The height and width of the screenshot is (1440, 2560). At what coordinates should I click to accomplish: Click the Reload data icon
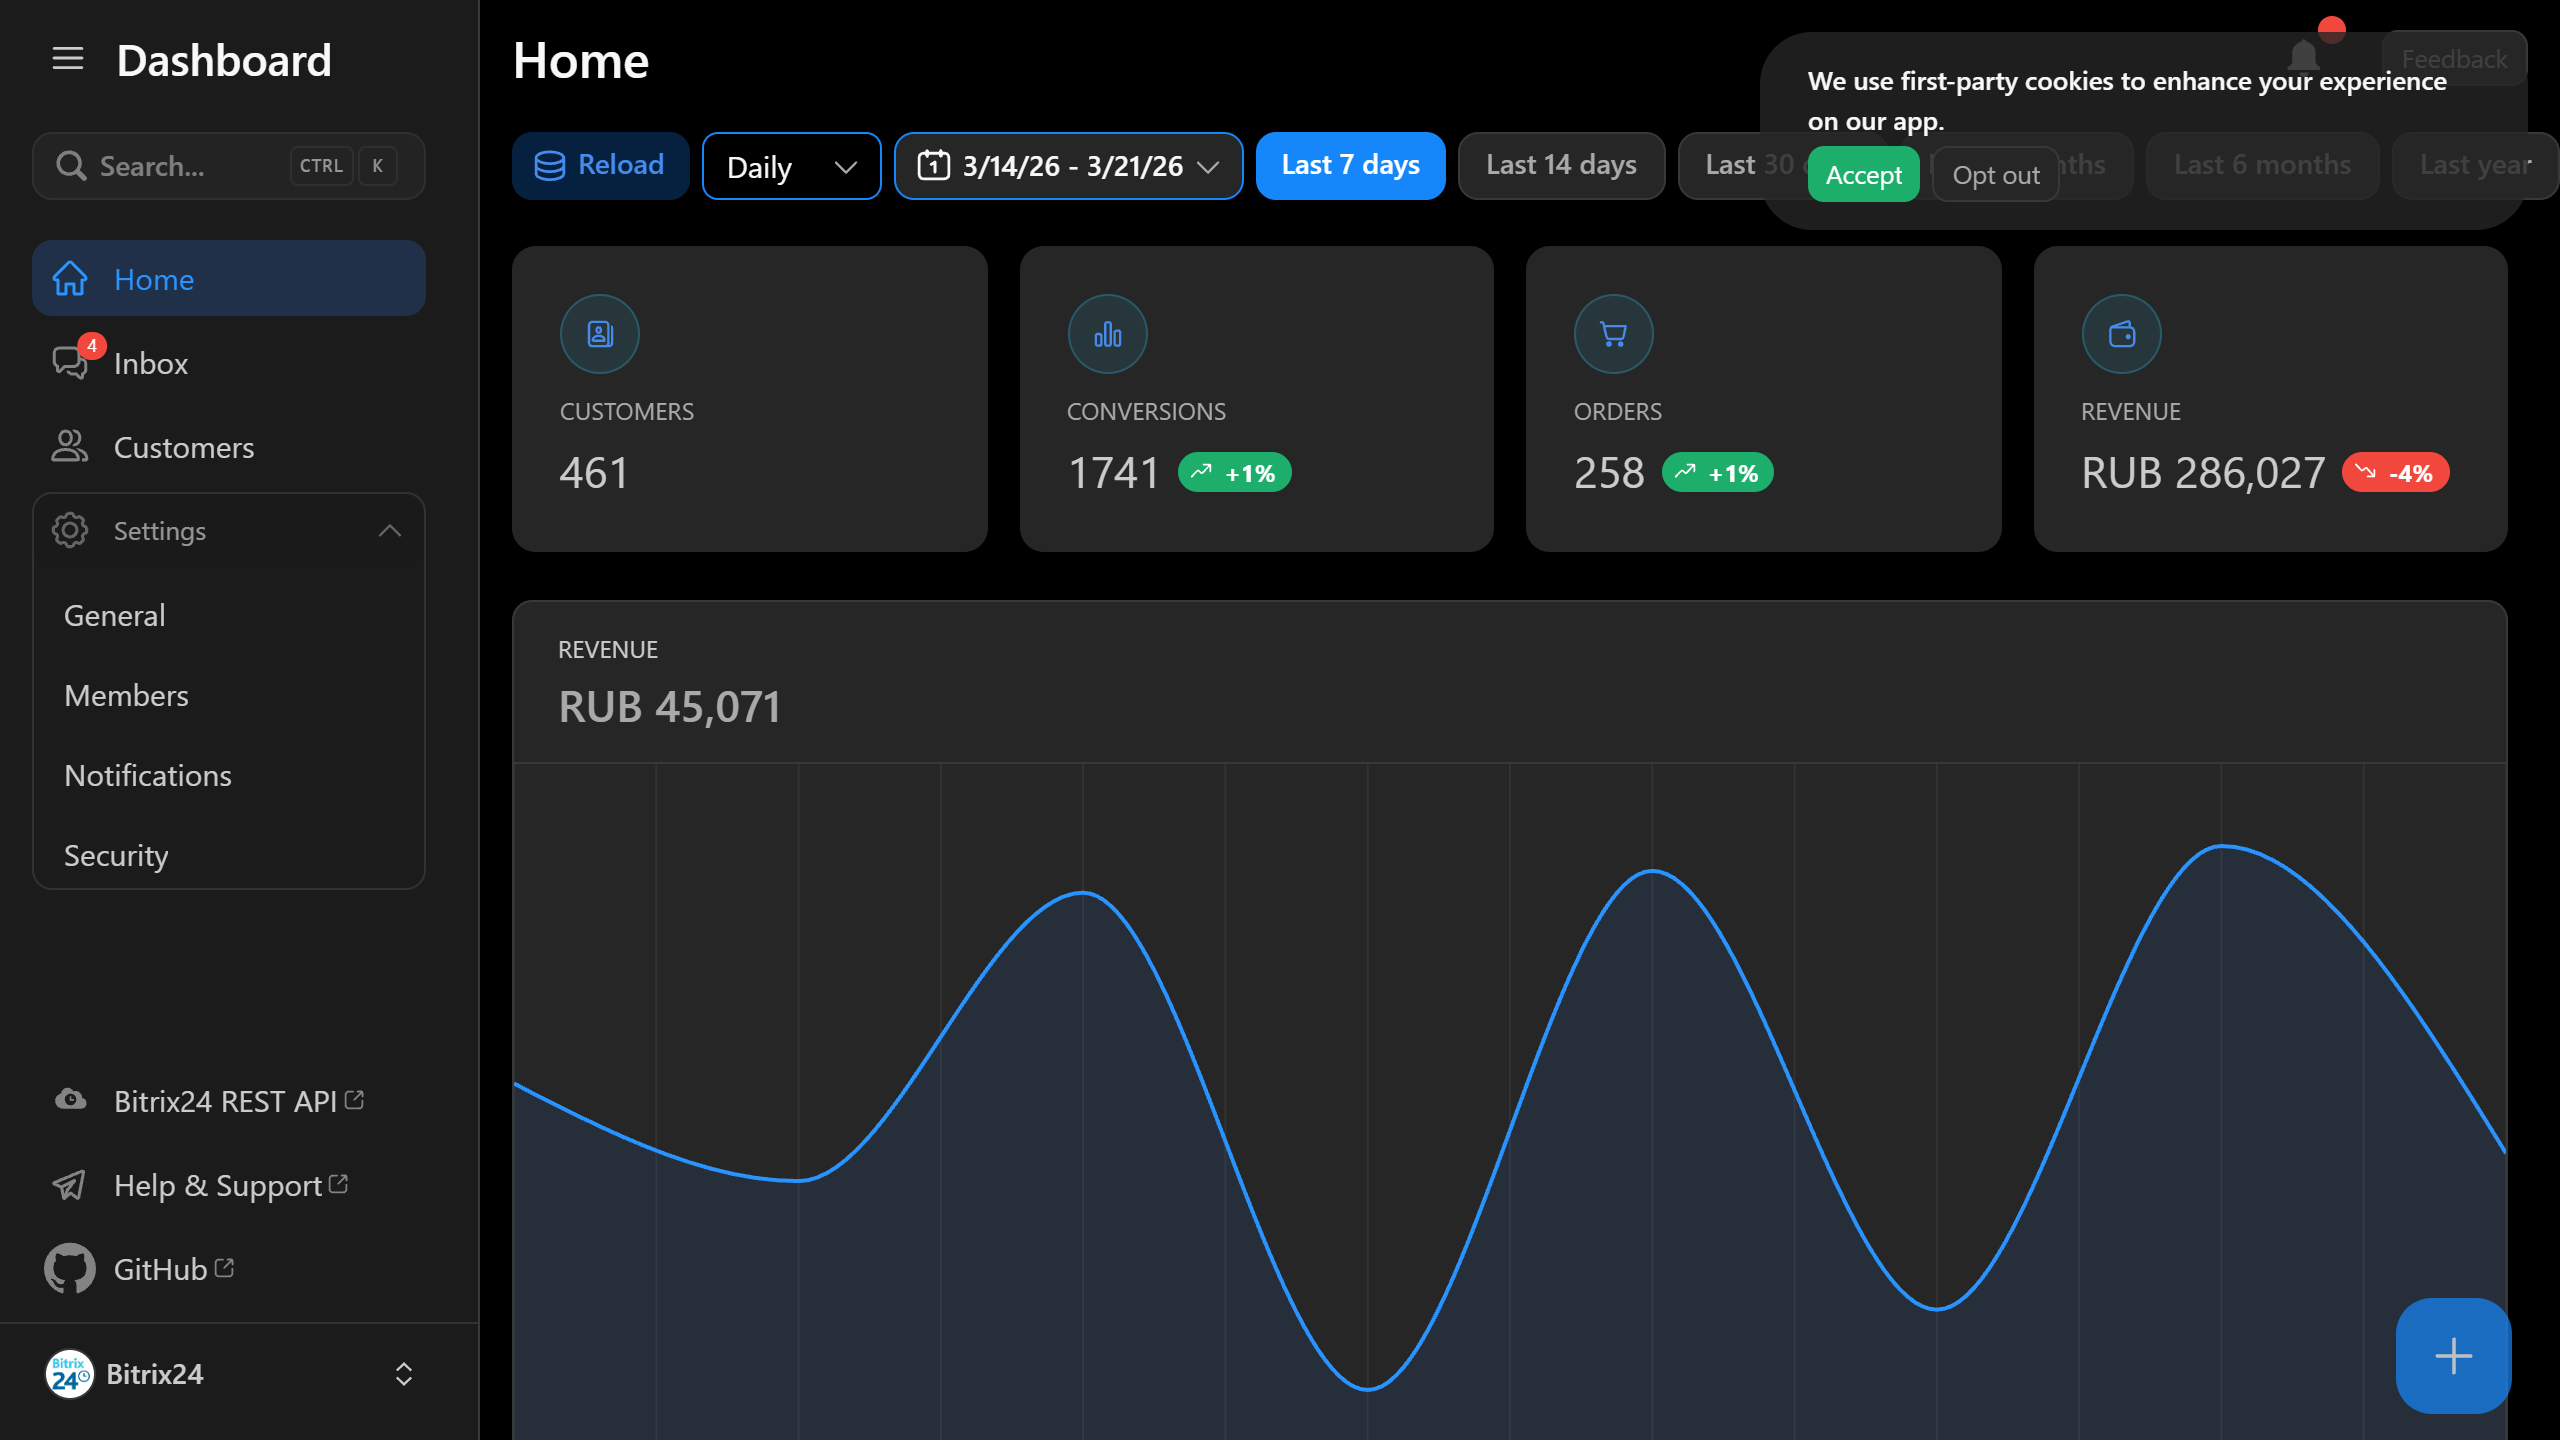[551, 165]
